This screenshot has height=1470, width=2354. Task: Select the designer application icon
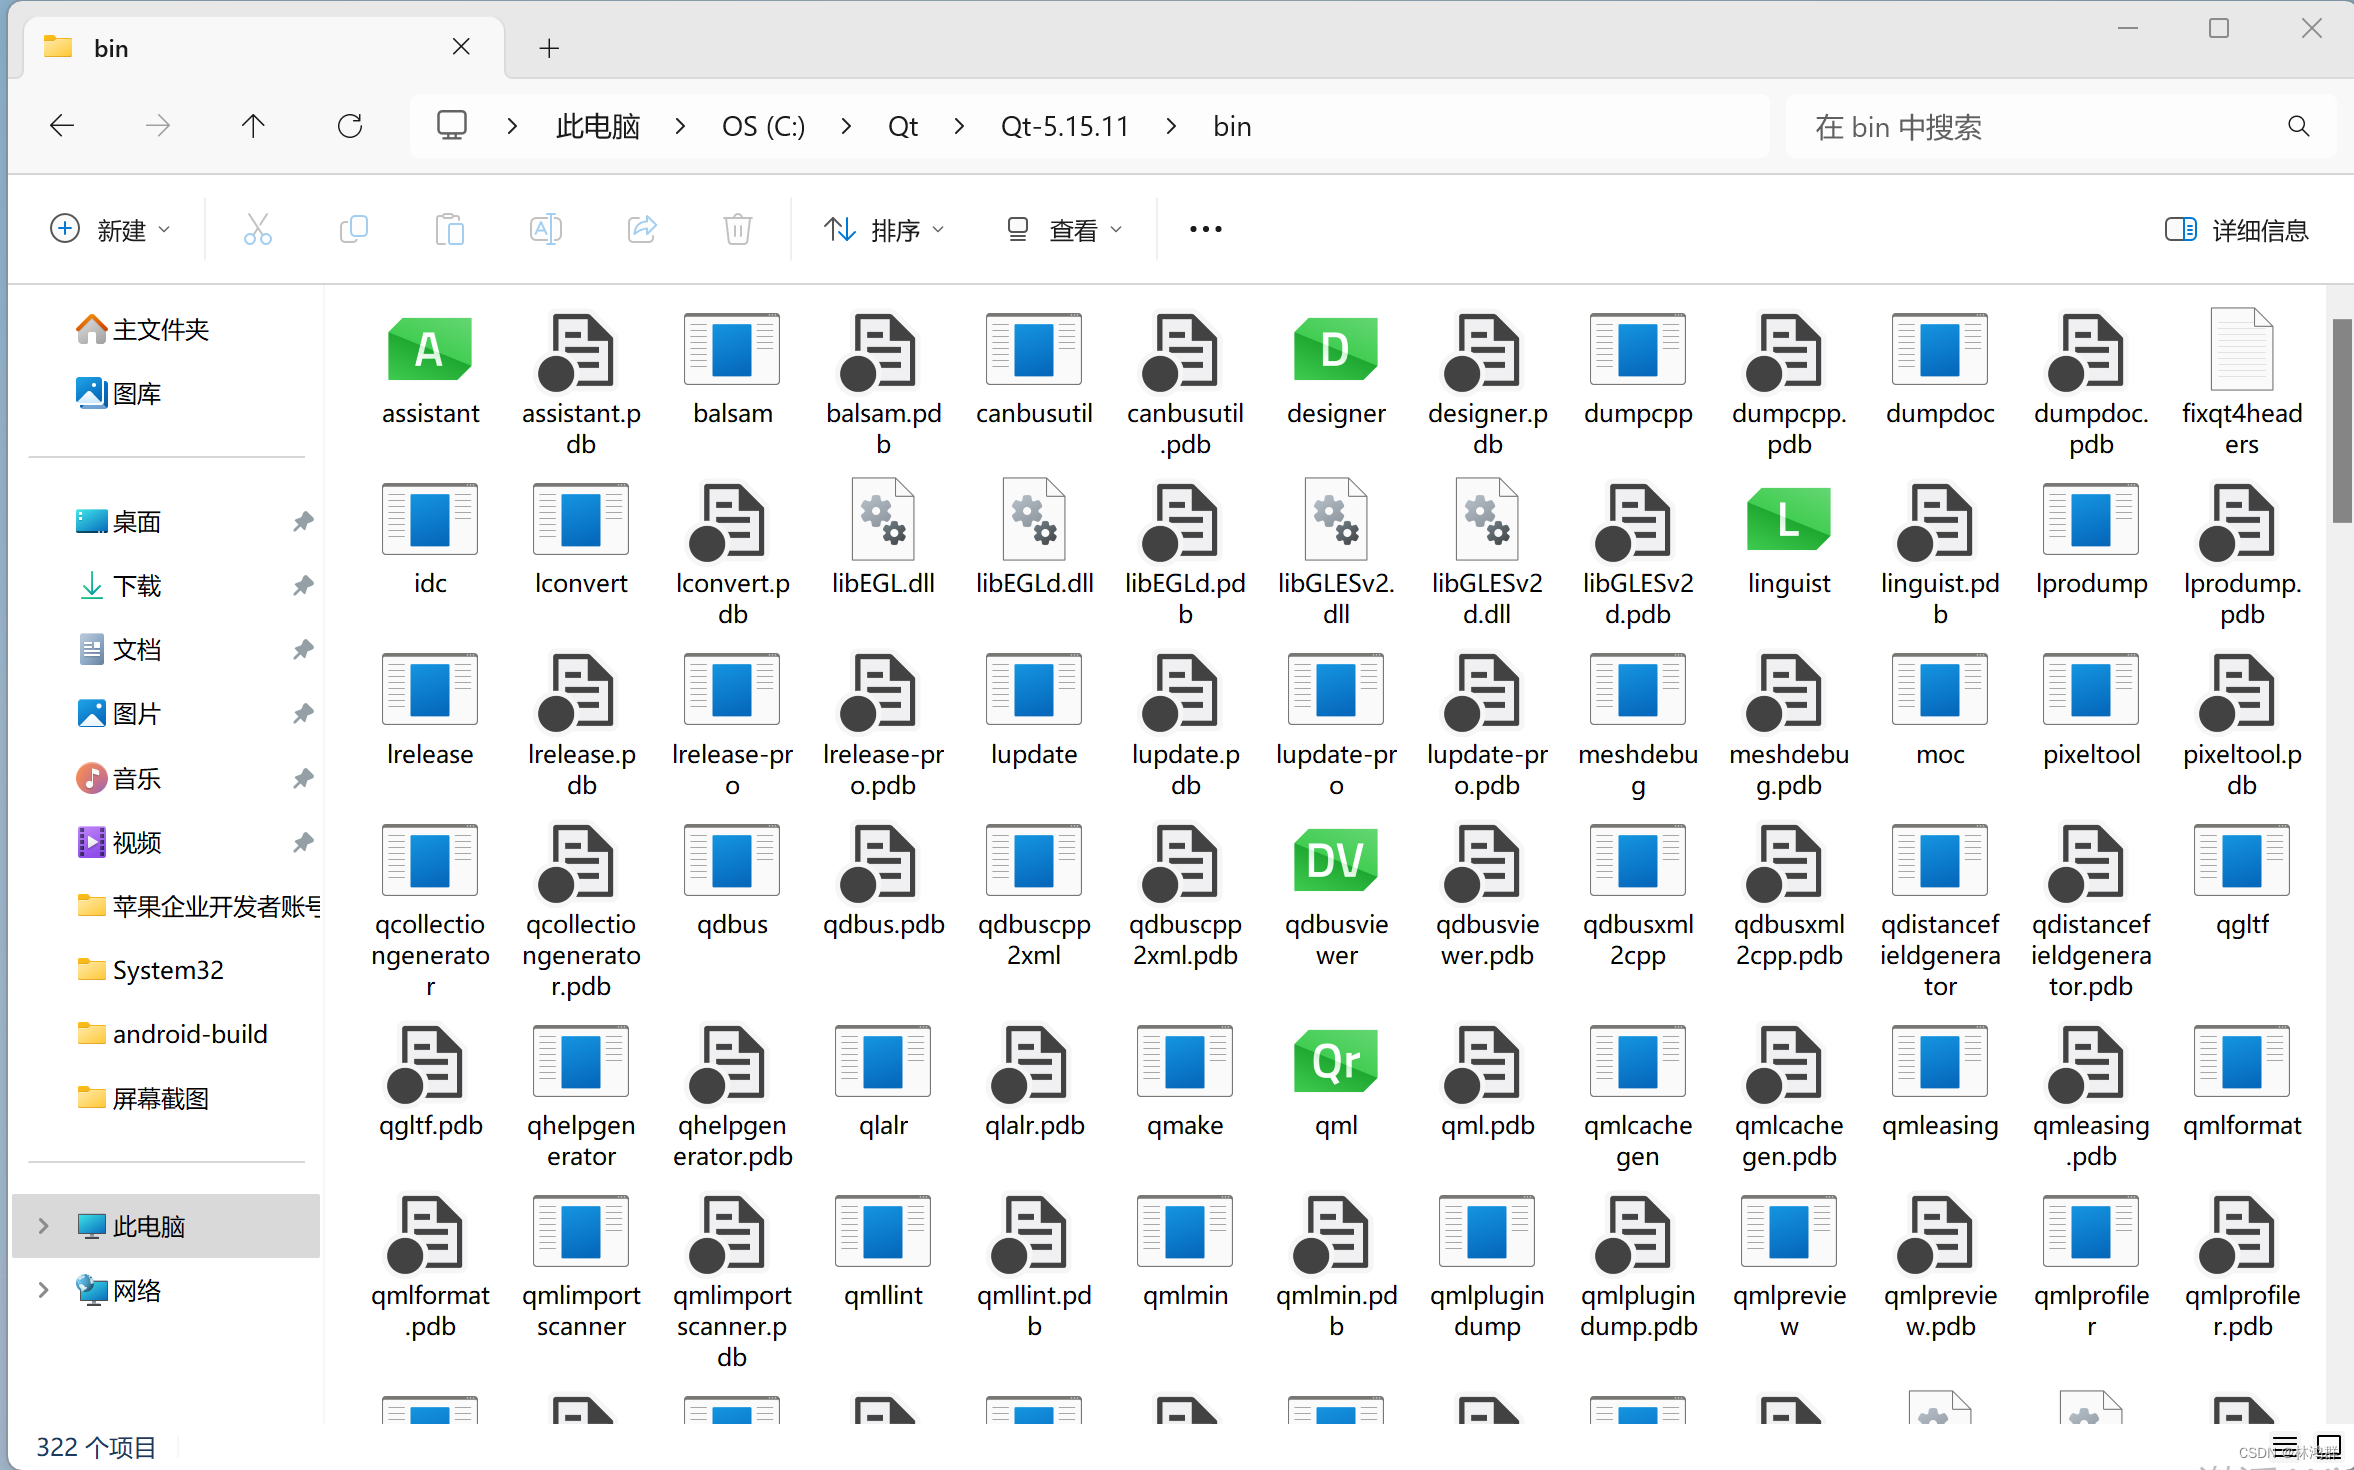(1336, 350)
